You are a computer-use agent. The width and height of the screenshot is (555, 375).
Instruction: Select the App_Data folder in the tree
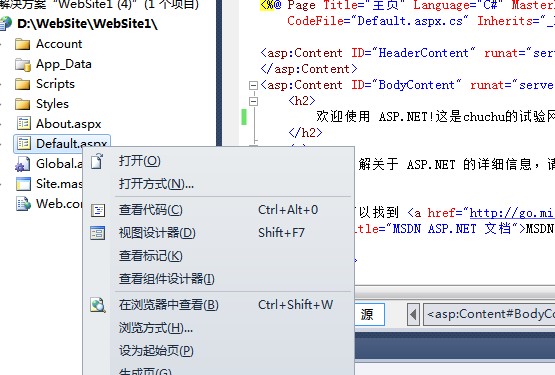point(64,64)
